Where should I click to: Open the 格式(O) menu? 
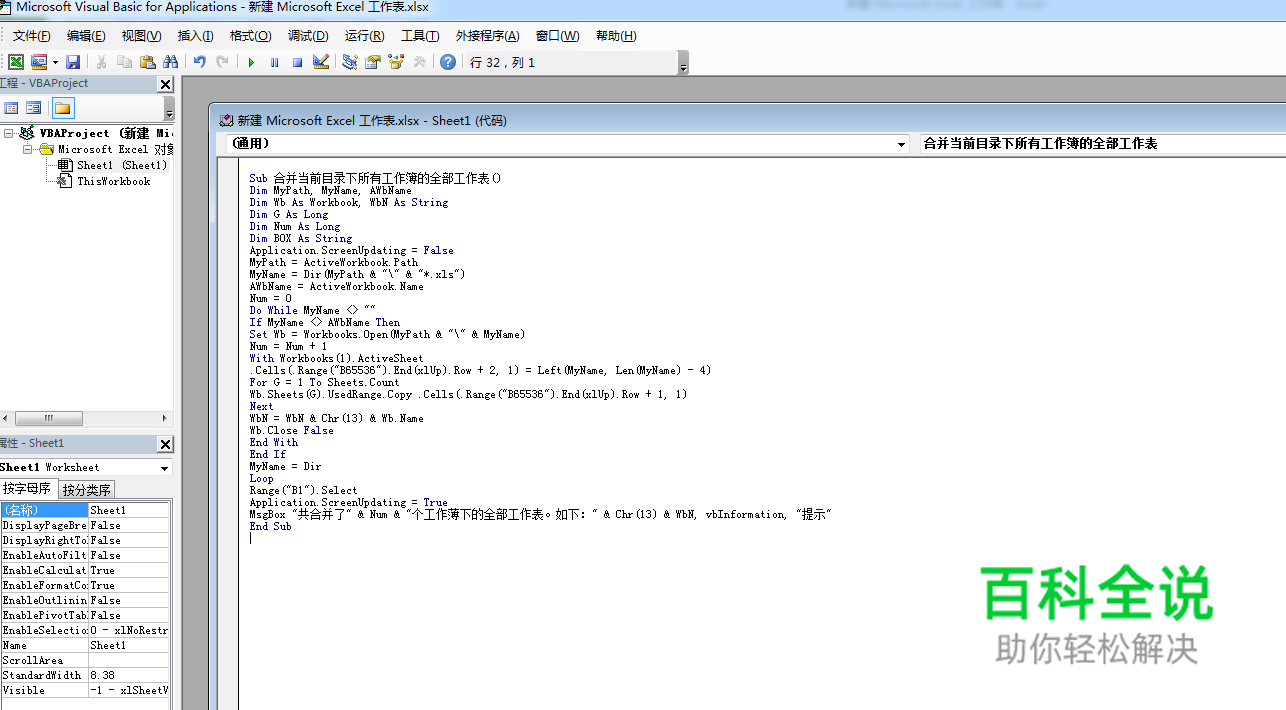pyautogui.click(x=250, y=36)
